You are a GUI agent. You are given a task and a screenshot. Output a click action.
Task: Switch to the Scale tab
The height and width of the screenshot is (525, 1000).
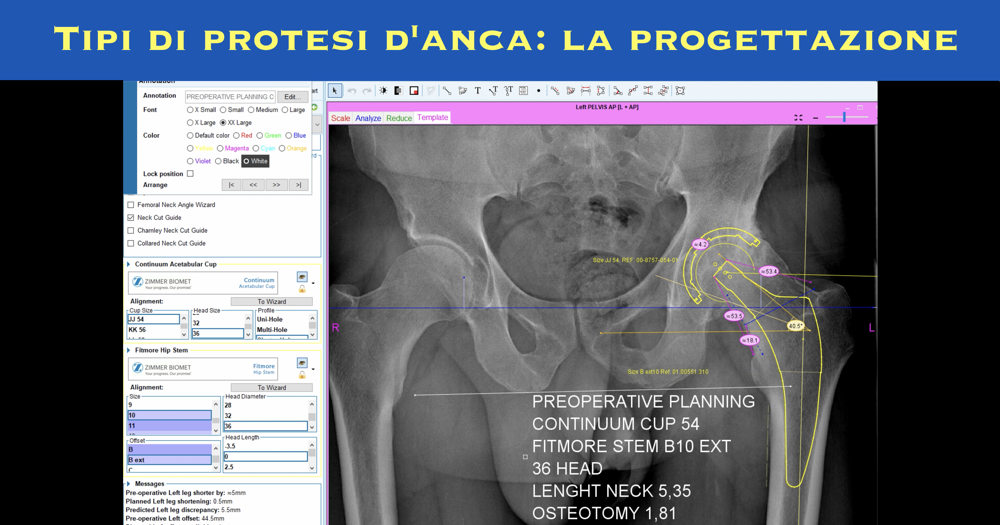point(340,118)
